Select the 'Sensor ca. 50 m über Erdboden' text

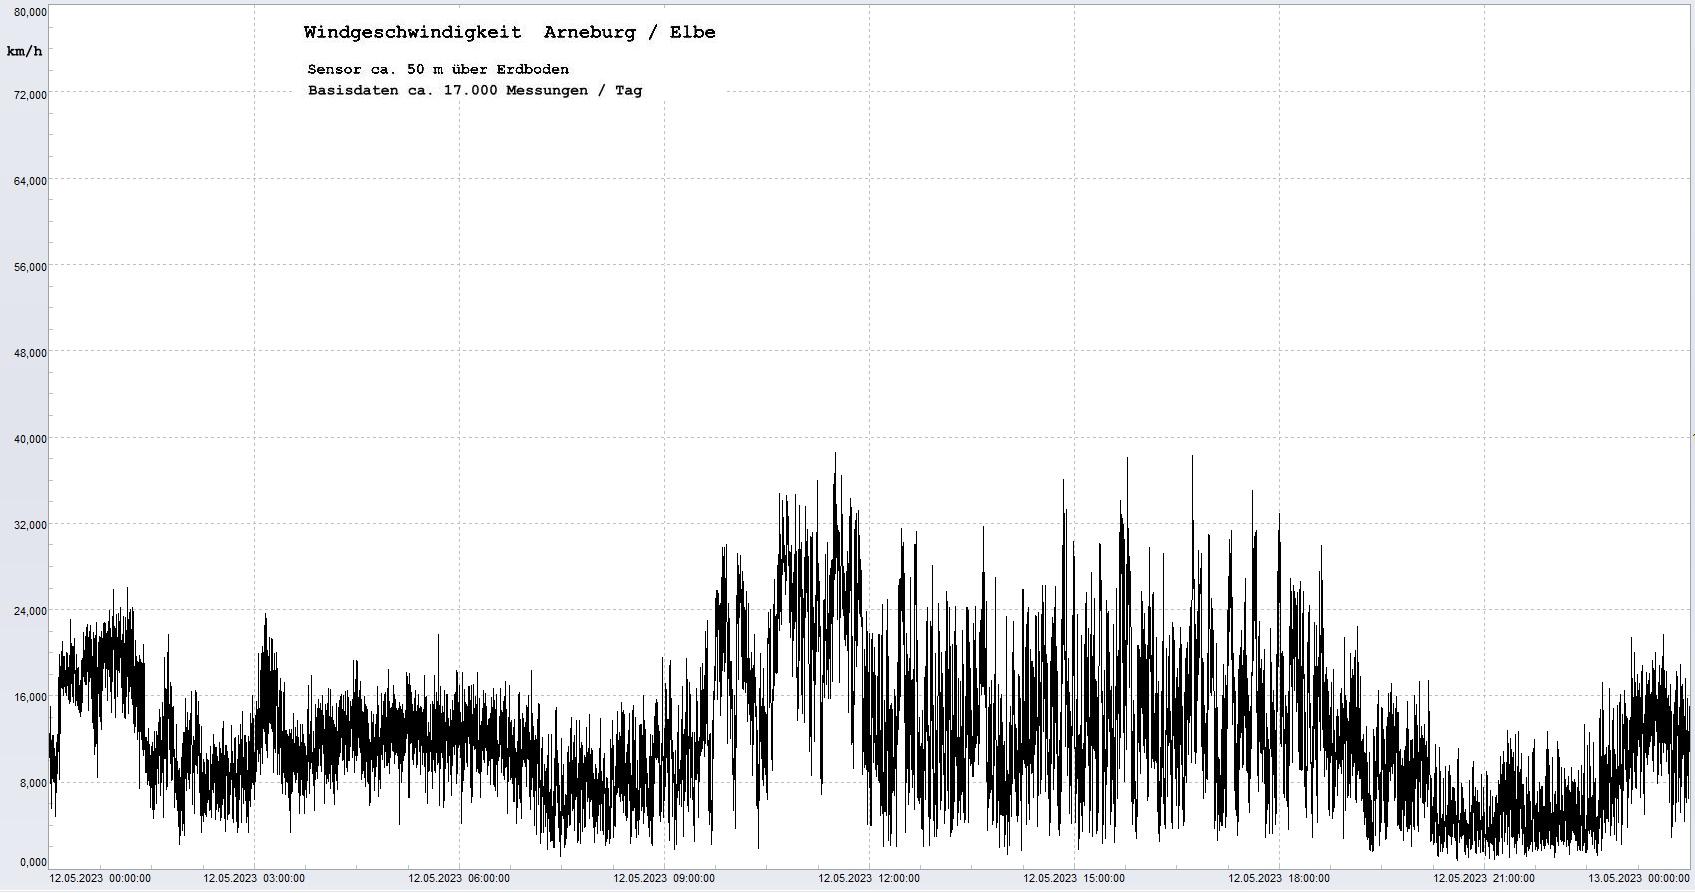pos(438,69)
